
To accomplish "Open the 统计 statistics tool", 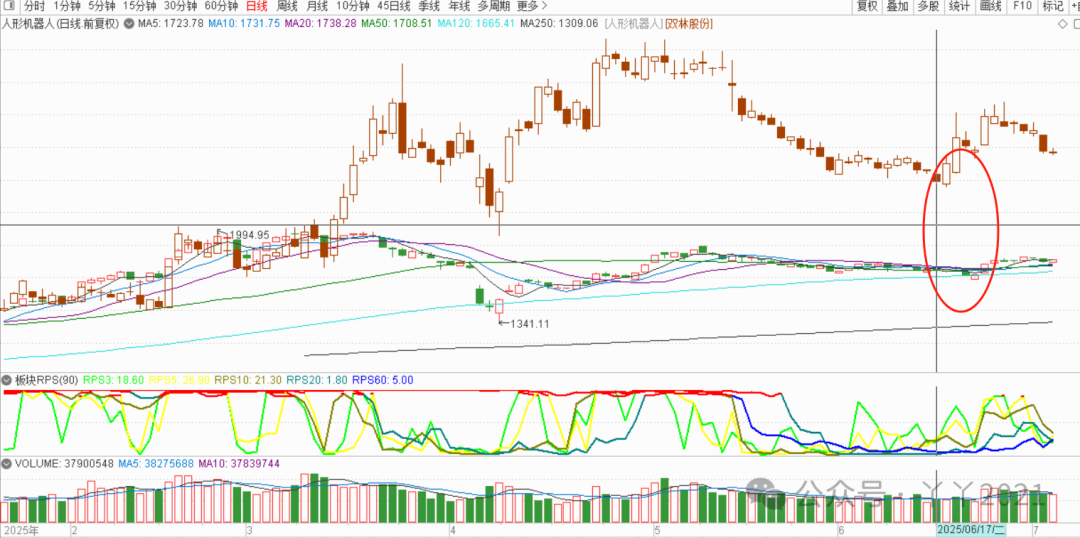I will [x=959, y=6].
